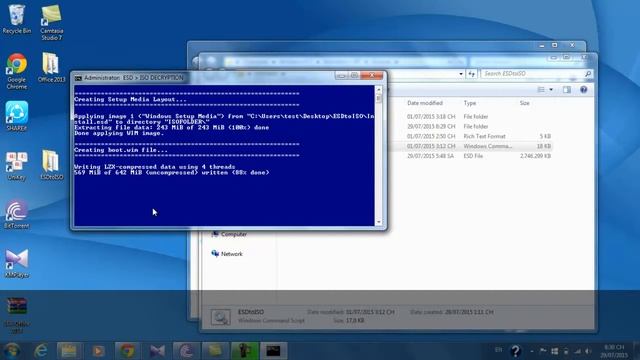This screenshot has height=360, width=640.
Task: Click the Explorer change view icon
Action: [541, 89]
